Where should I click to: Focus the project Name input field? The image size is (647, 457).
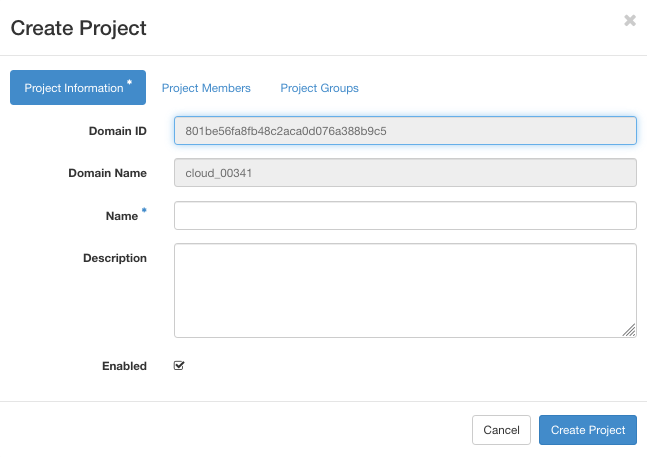(405, 215)
